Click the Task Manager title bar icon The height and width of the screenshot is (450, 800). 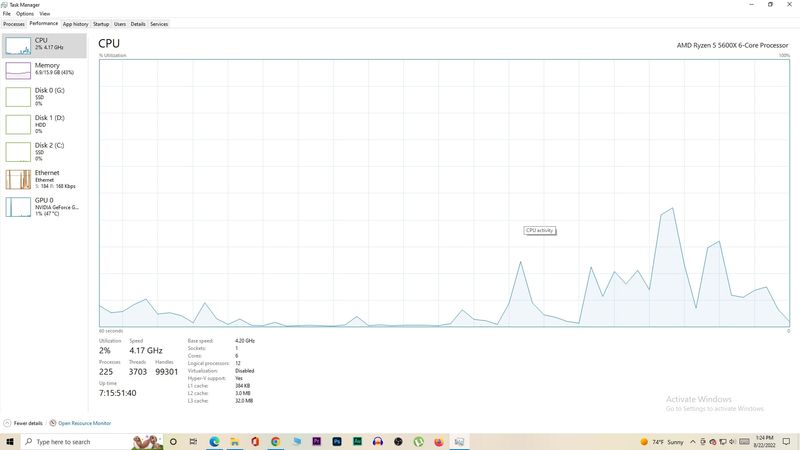click(x=4, y=5)
